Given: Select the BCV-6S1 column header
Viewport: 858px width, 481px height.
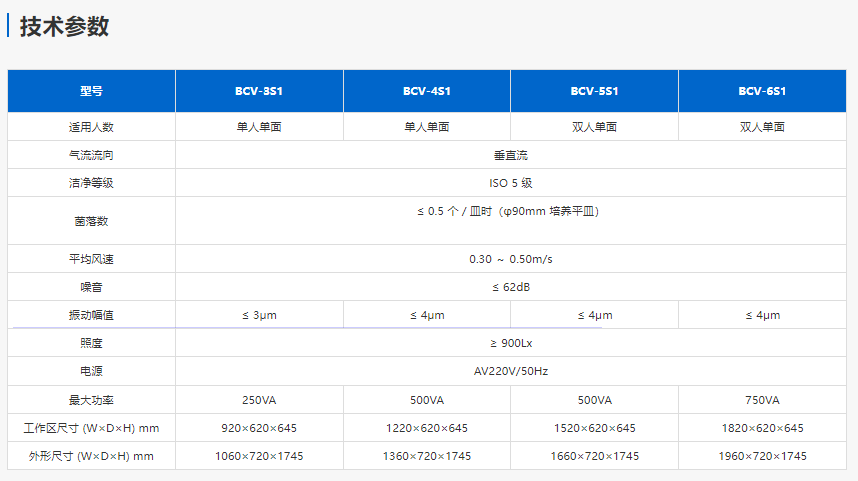Looking at the screenshot, I should coord(762,91).
